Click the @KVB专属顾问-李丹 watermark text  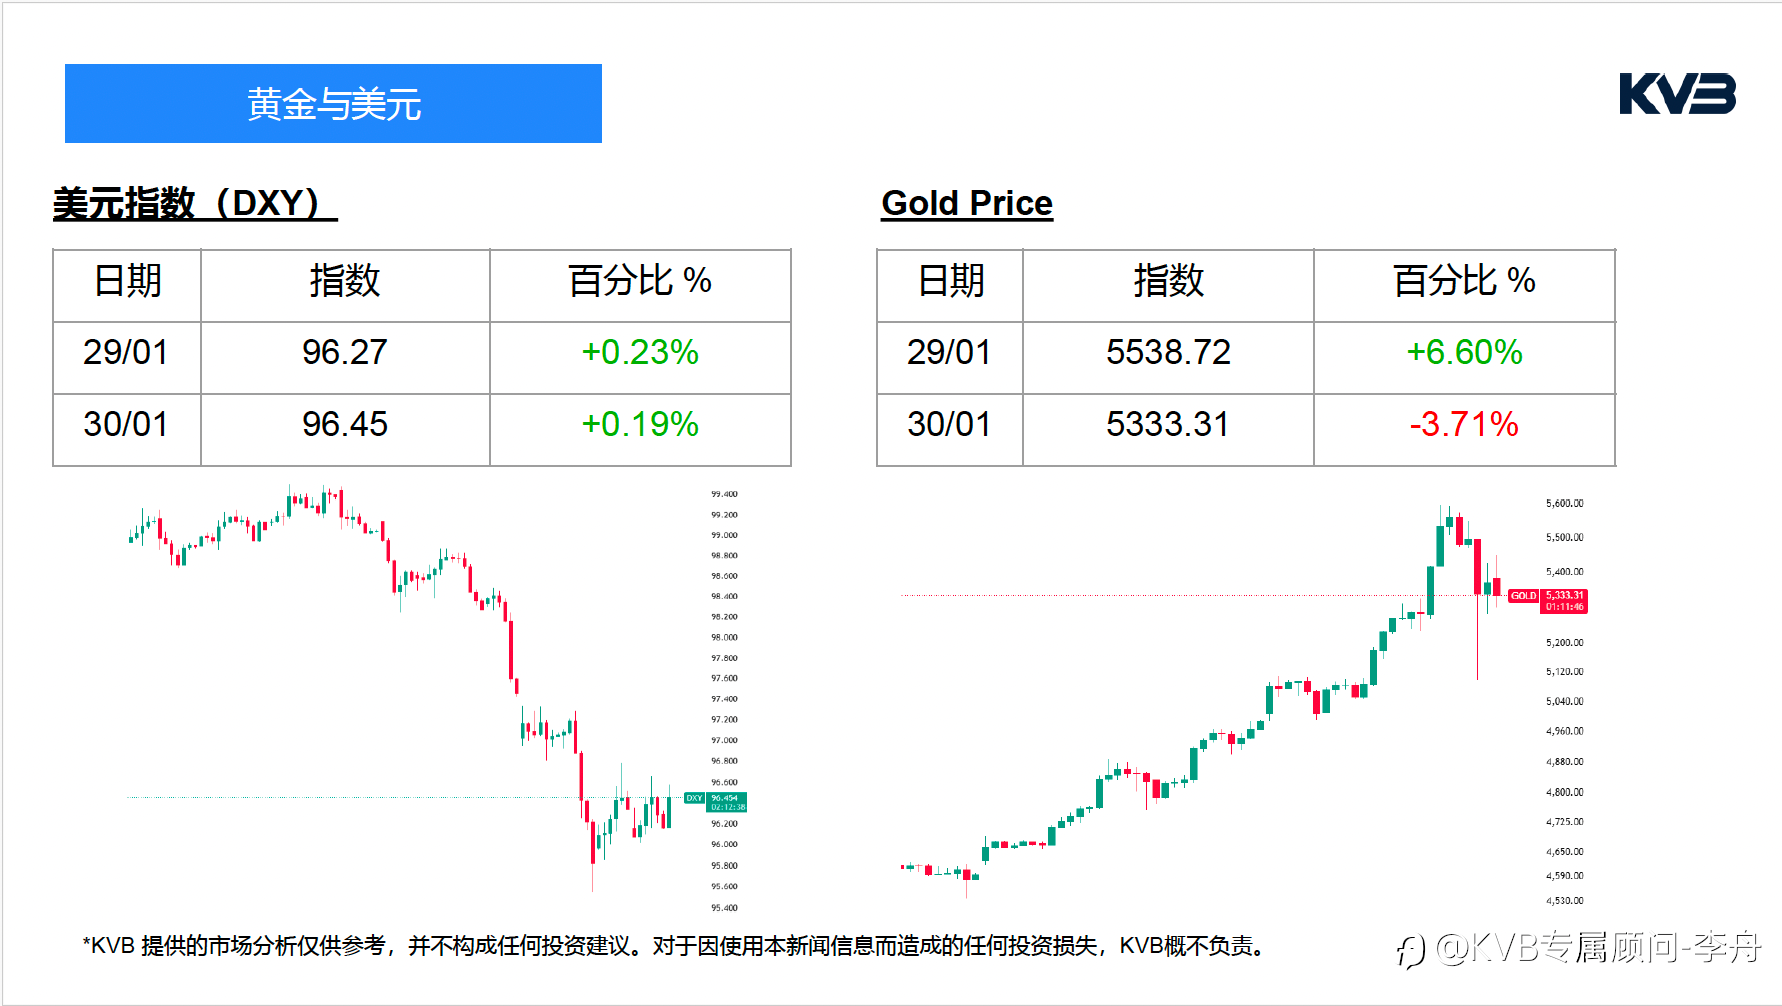pyautogui.click(x=1597, y=947)
